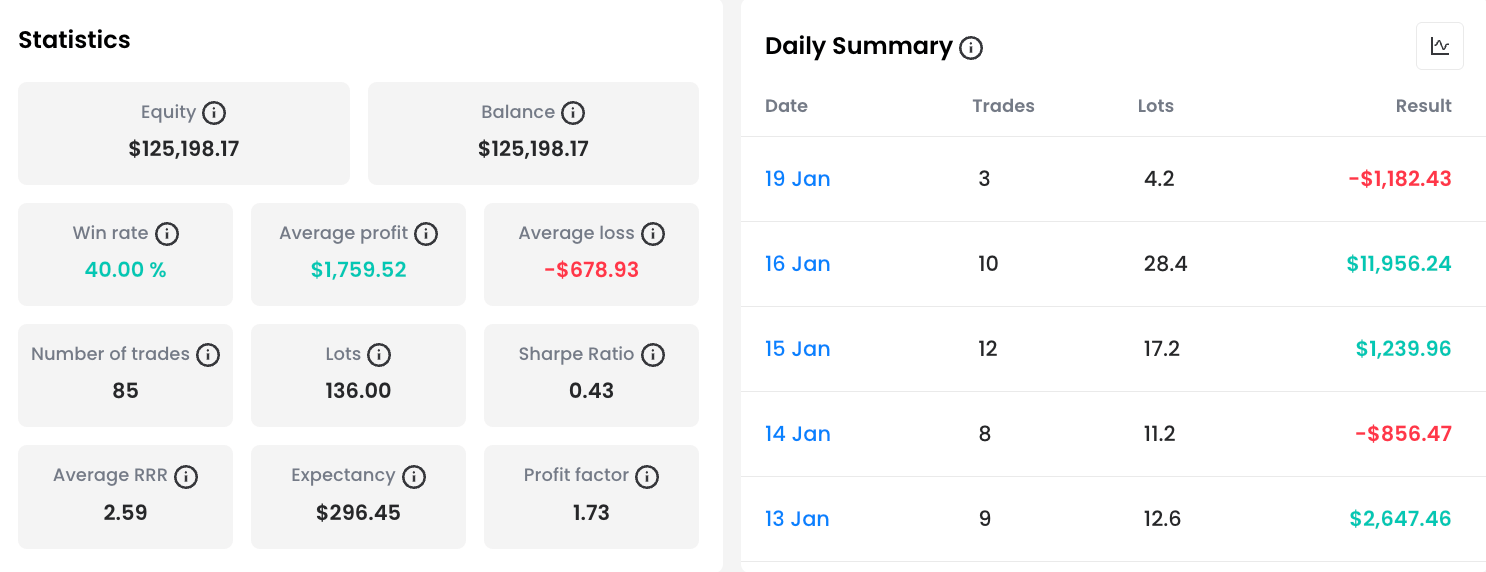Click the 14 Jan date link

pos(797,434)
